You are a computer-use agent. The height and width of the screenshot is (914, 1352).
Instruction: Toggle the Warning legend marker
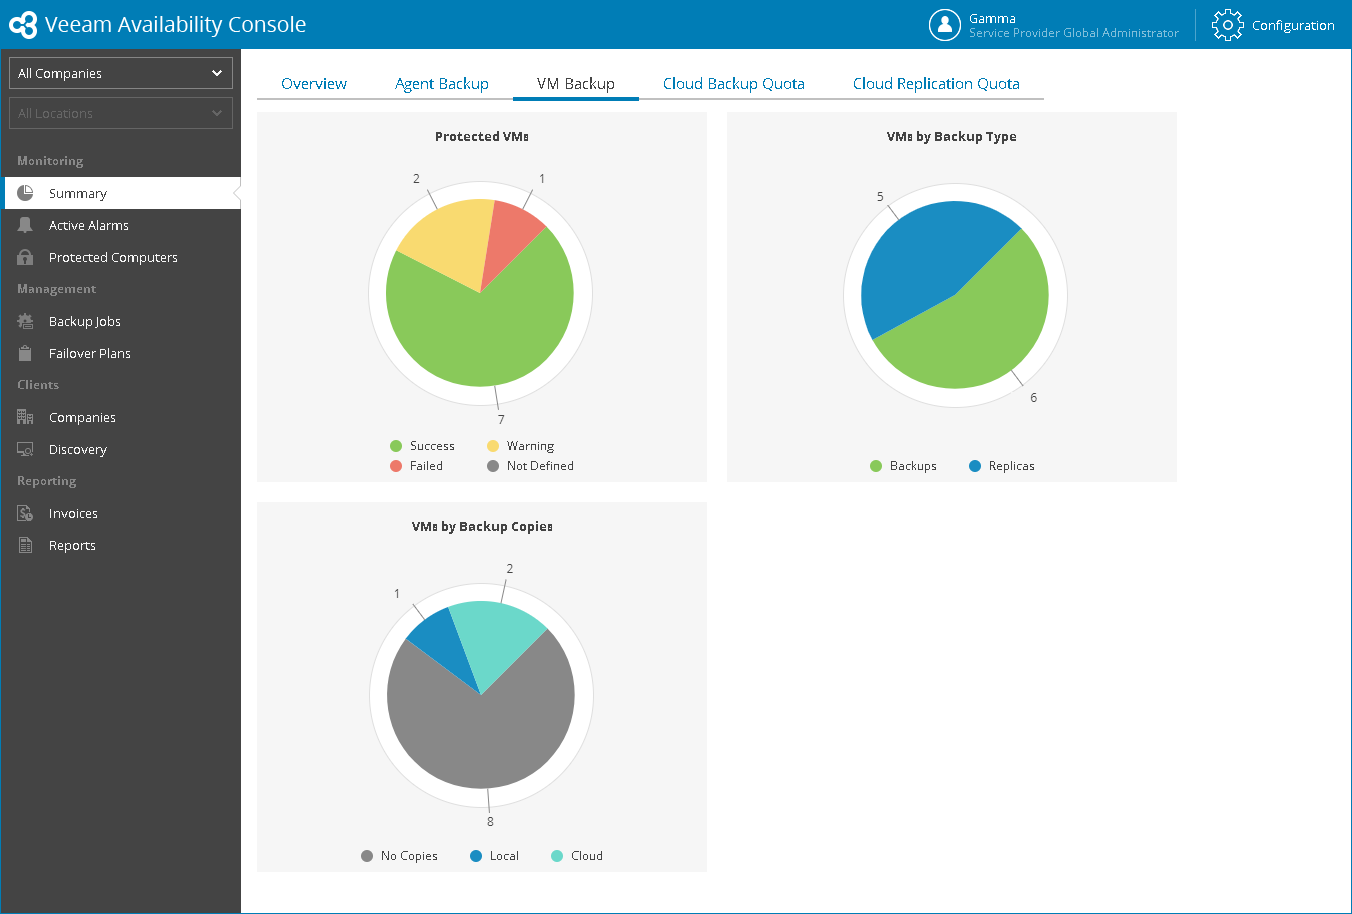[x=493, y=446]
